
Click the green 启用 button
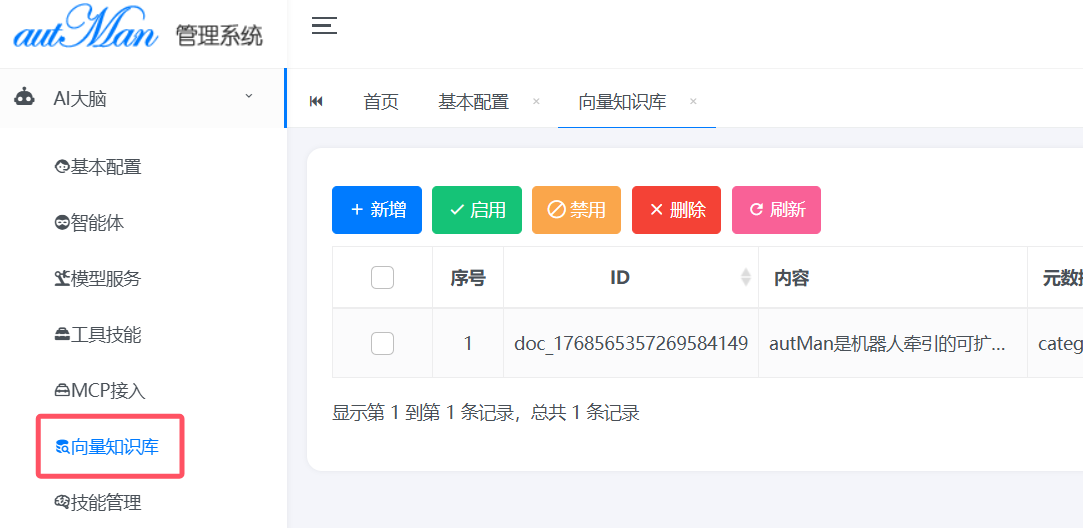477,209
